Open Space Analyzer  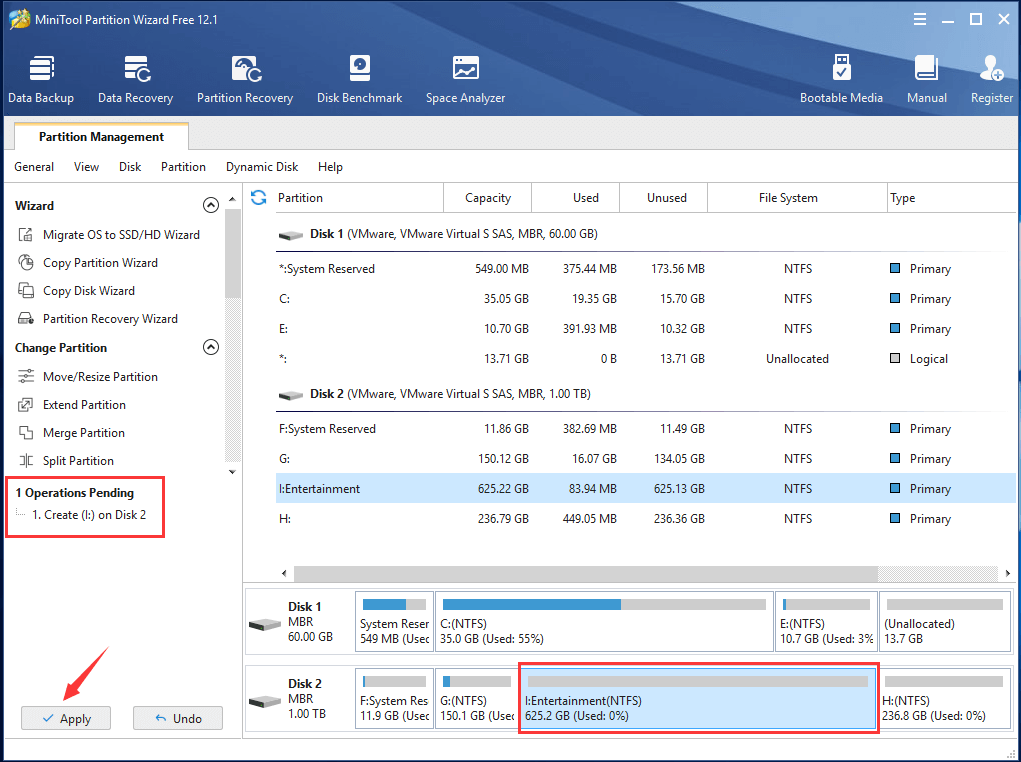pos(466,79)
